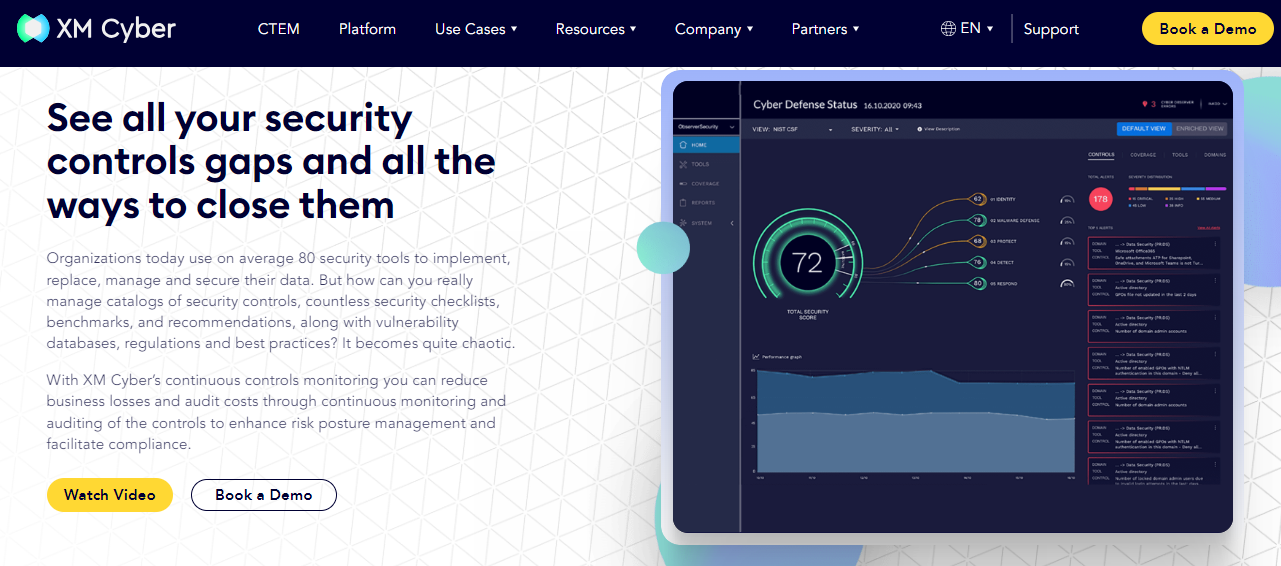Screen dimensions: 1281x566
Task: Click the '05 RESPOND' label
Action: click(1003, 283)
